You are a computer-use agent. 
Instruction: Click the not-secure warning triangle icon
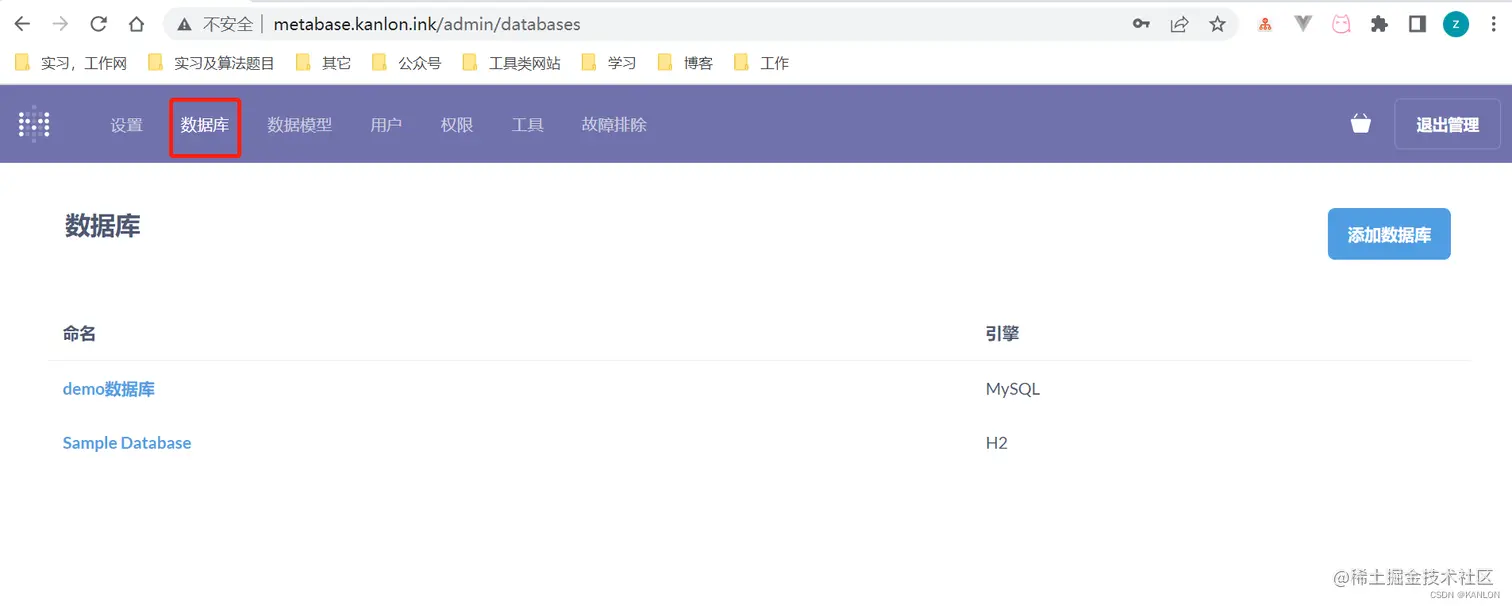pyautogui.click(x=184, y=24)
